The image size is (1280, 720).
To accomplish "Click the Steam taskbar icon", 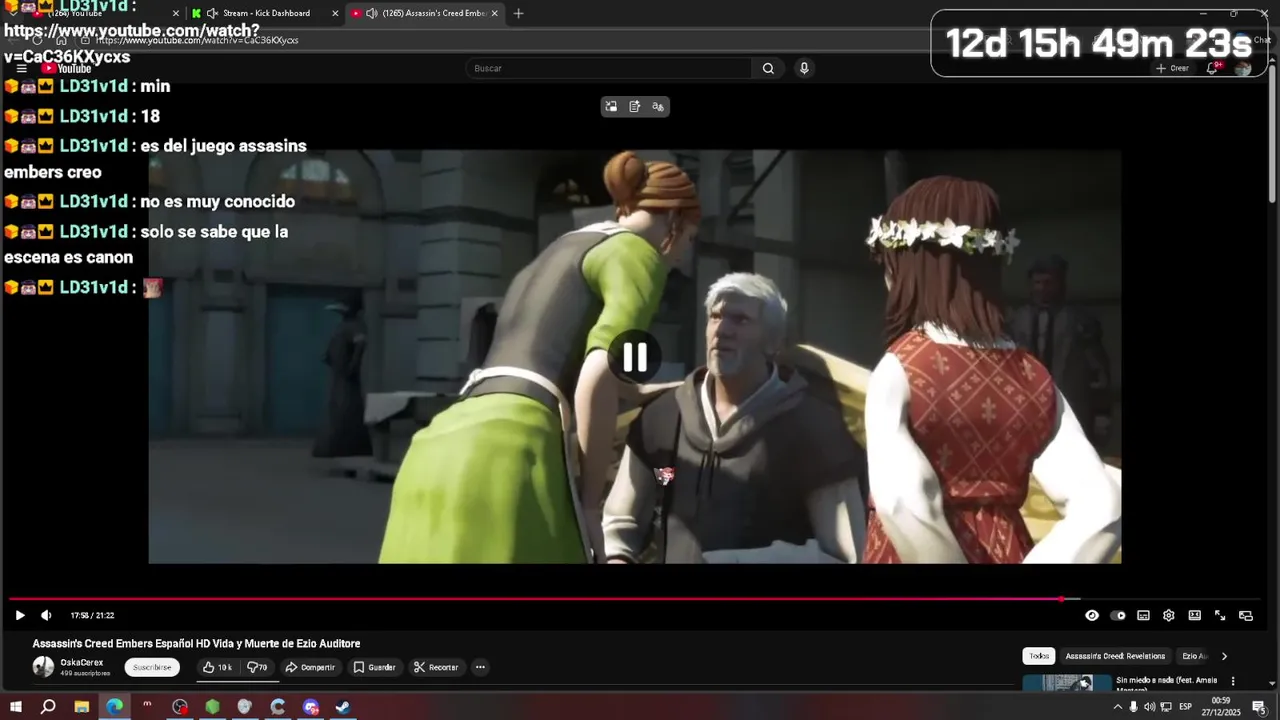I will [342, 707].
